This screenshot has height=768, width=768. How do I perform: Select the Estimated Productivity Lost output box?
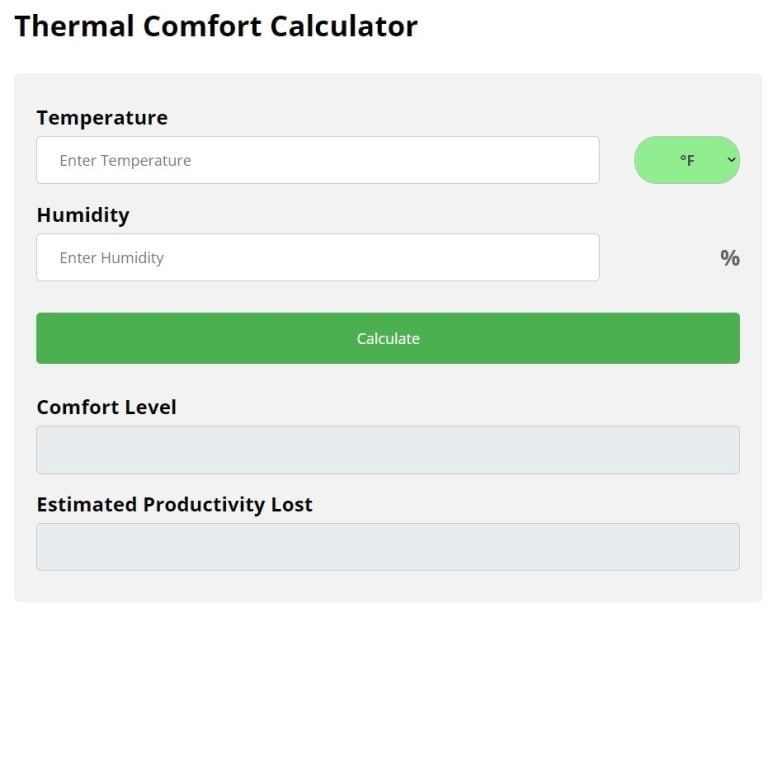pyautogui.click(x=387, y=547)
